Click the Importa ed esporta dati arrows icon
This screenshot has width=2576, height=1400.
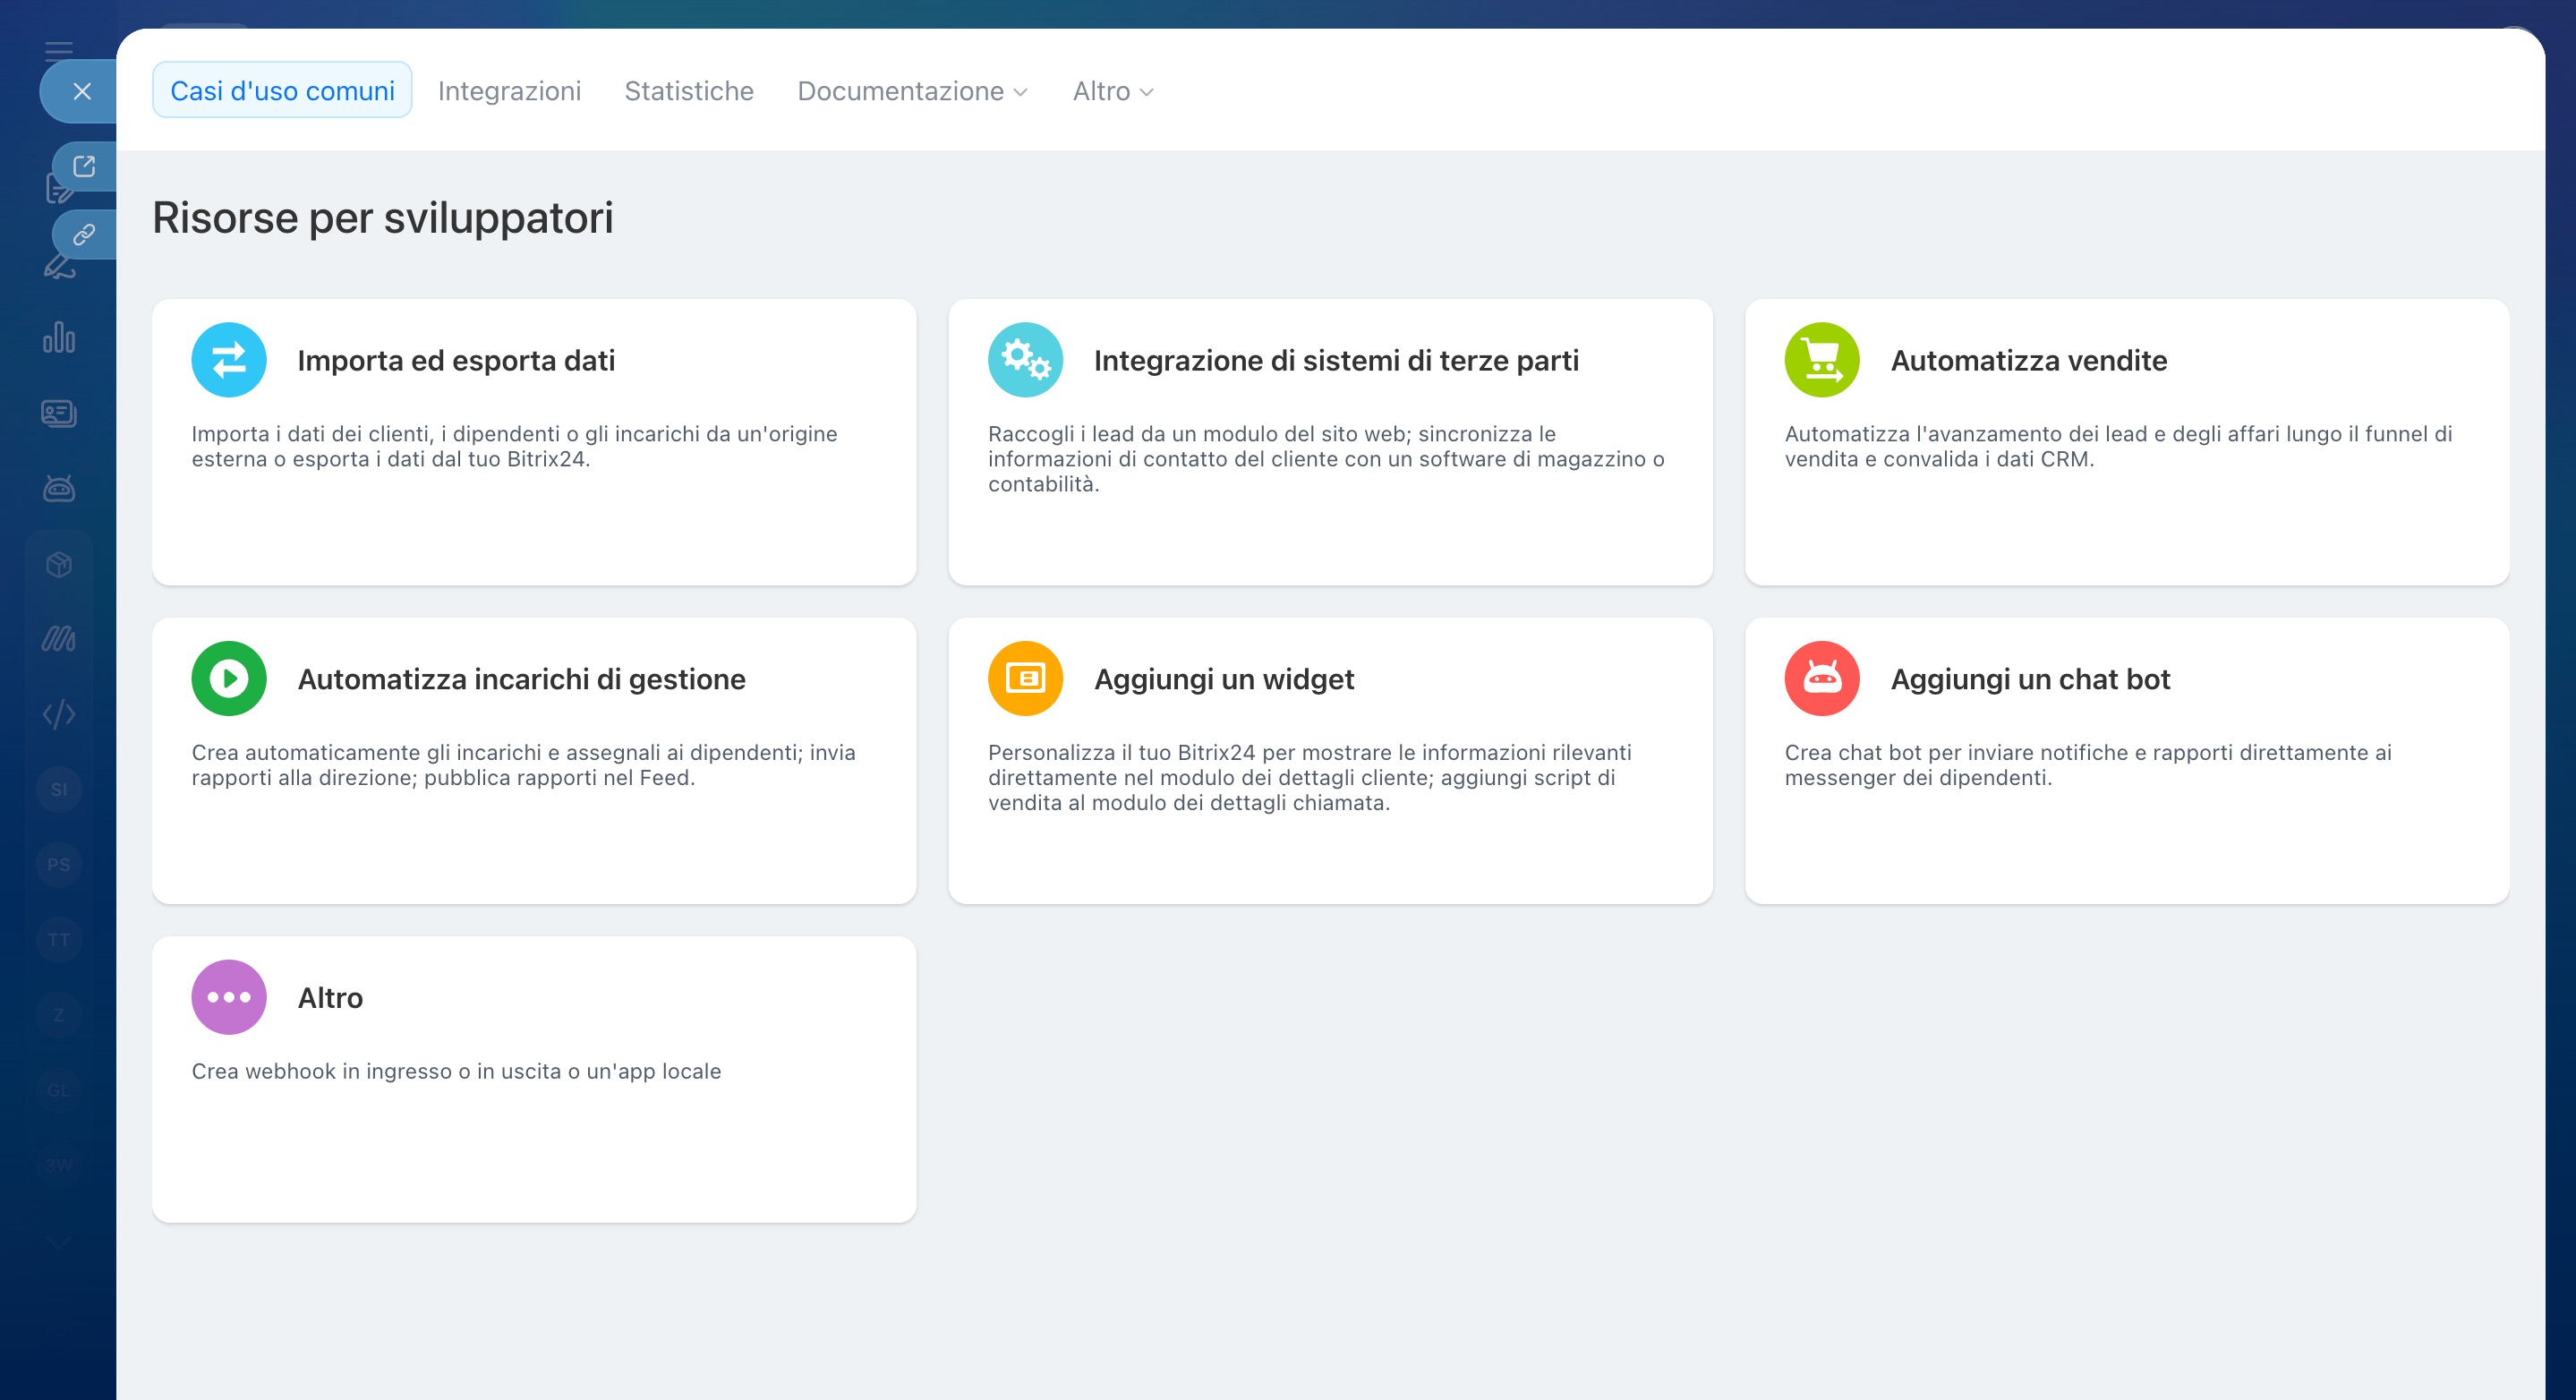click(x=229, y=360)
